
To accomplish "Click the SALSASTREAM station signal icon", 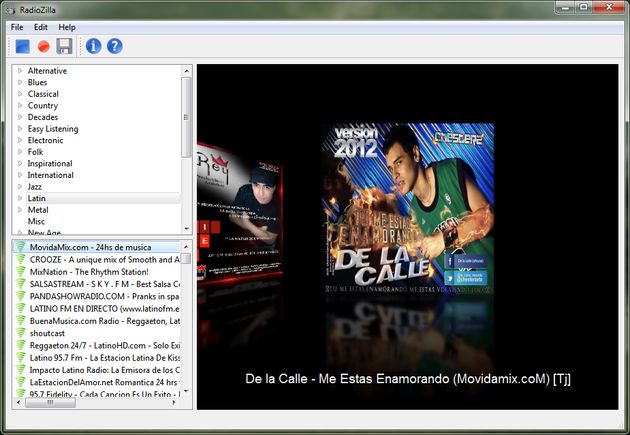I will [20, 284].
